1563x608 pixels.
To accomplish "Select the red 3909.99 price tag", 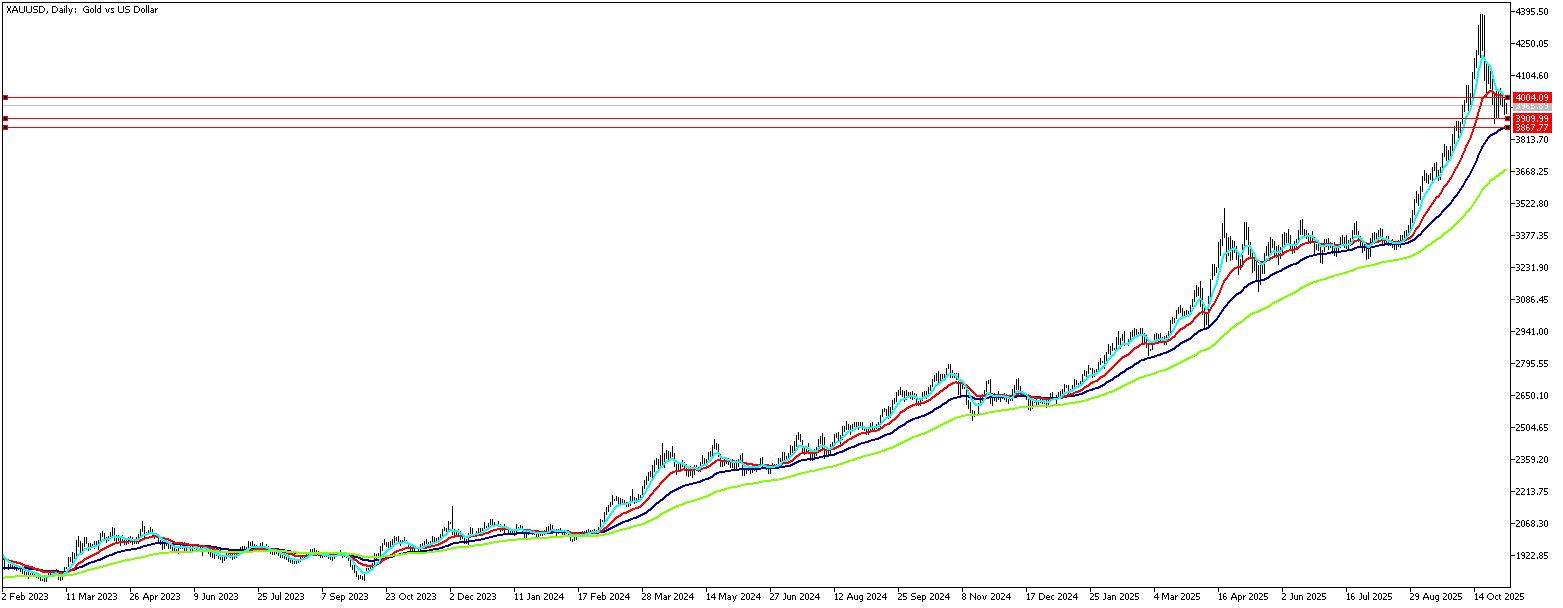I will point(1532,118).
